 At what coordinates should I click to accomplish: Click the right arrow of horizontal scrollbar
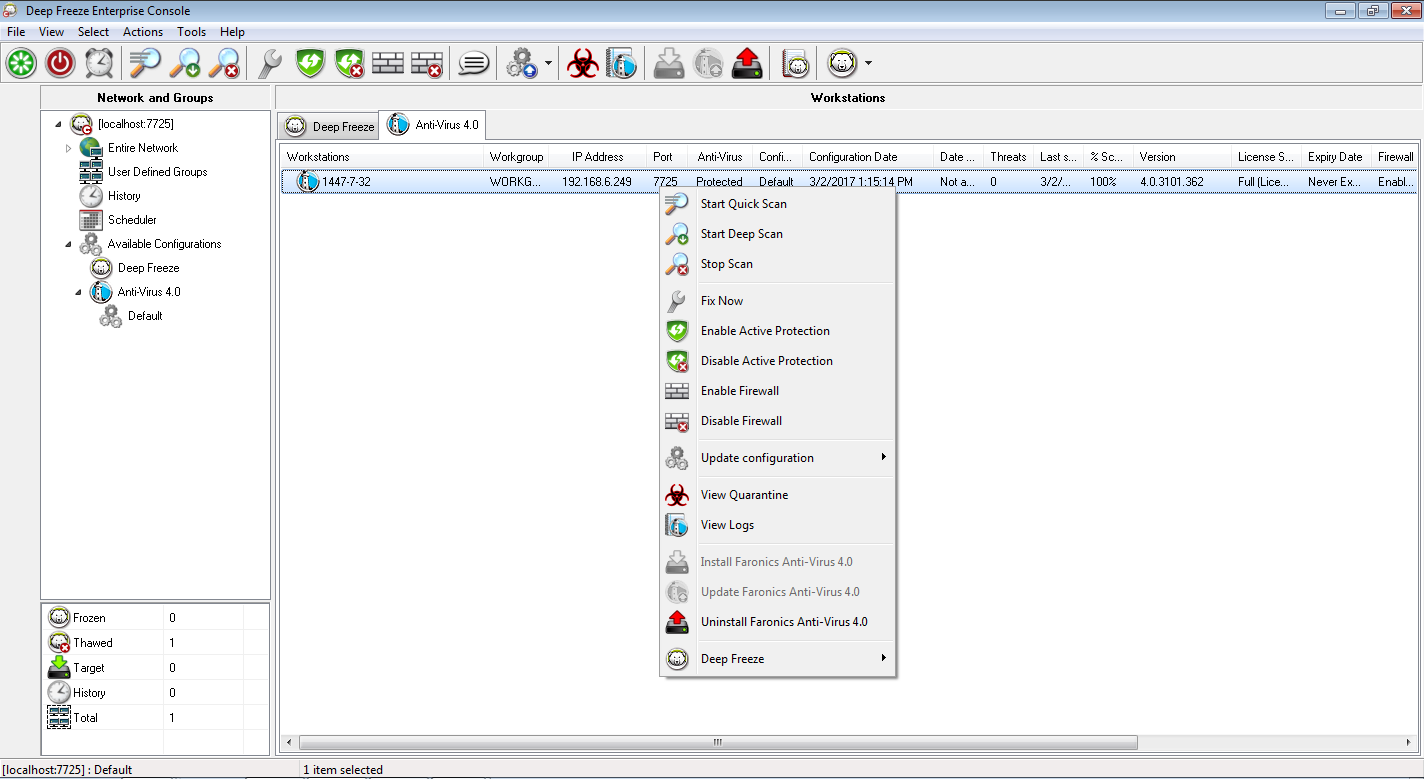(x=1410, y=743)
